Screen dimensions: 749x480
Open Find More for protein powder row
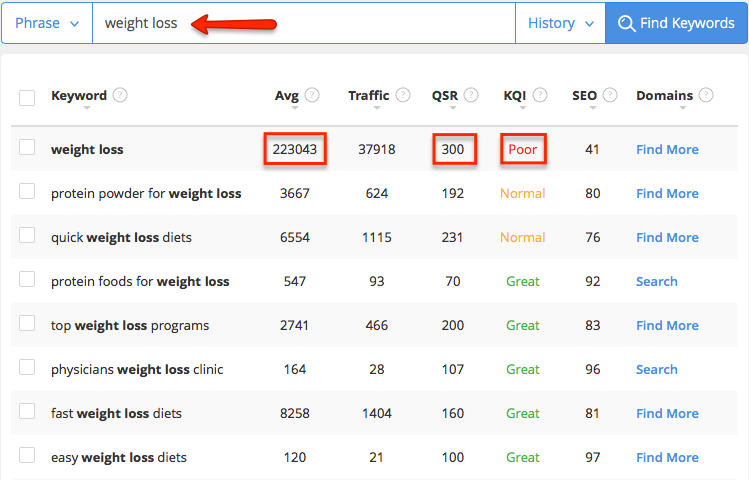coord(667,193)
